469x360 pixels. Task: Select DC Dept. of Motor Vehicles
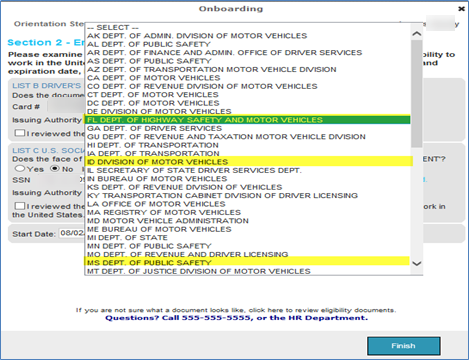pyautogui.click(x=248, y=103)
